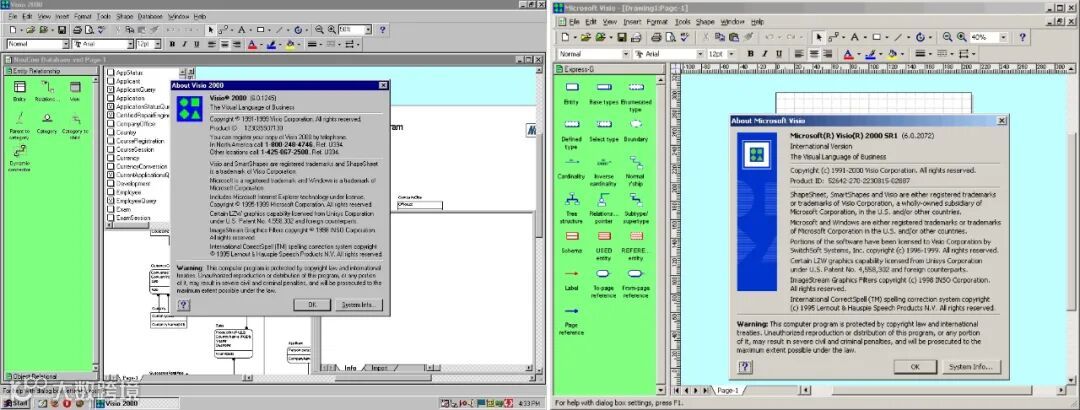Click Spelling check icon in right Microsoft Visio toolbar

pos(684,37)
